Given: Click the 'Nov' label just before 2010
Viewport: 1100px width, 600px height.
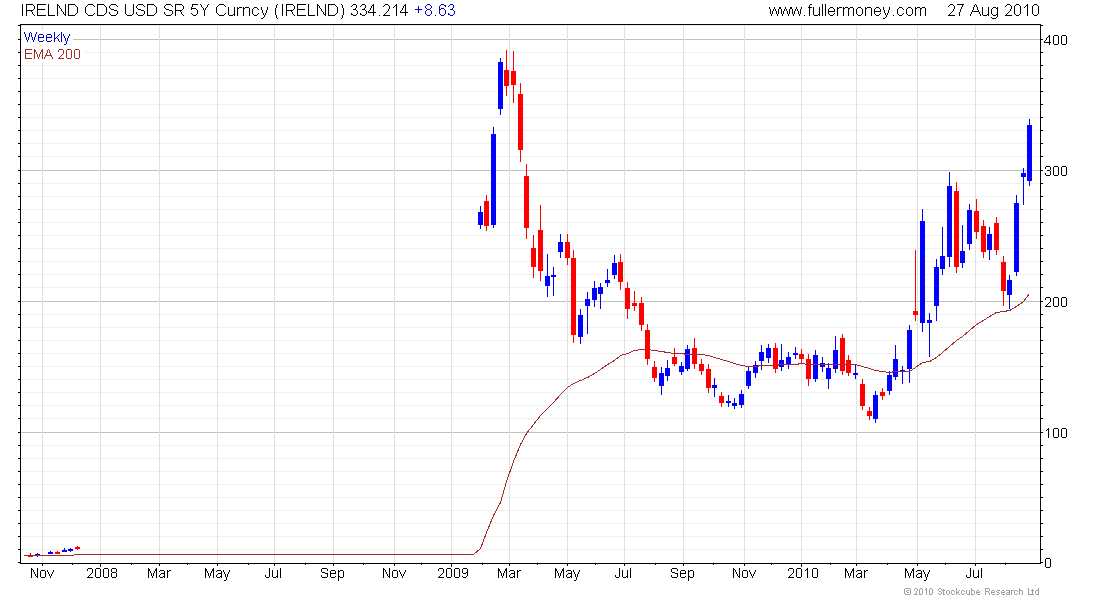Looking at the screenshot, I should 744,573.
